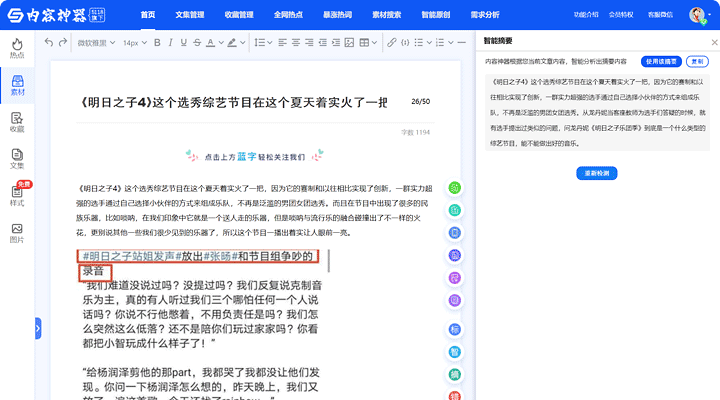The width and height of the screenshot is (720, 400).
Task: Open the 功能介绍 link
Action: (x=586, y=15)
